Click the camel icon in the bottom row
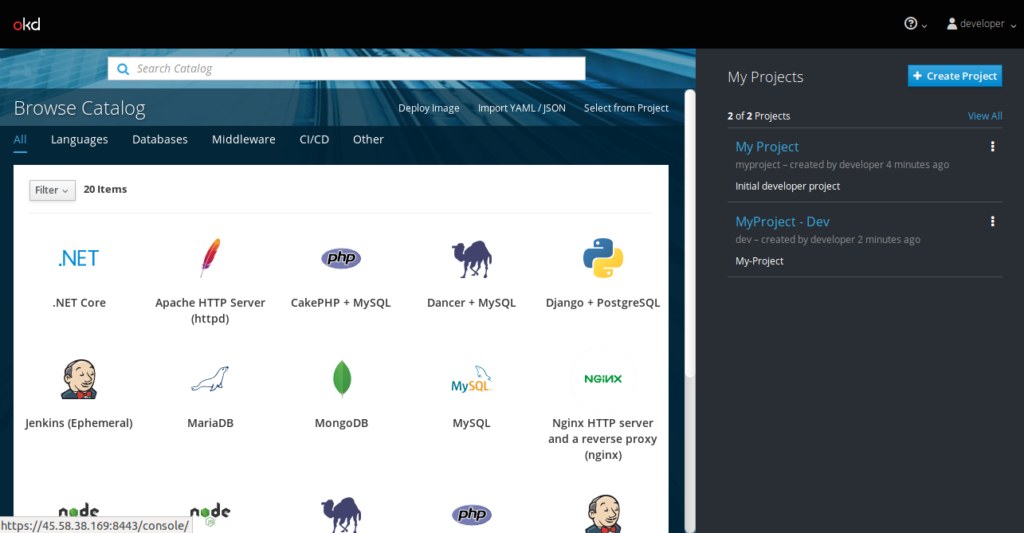Image resolution: width=1024 pixels, height=533 pixels. click(x=341, y=515)
